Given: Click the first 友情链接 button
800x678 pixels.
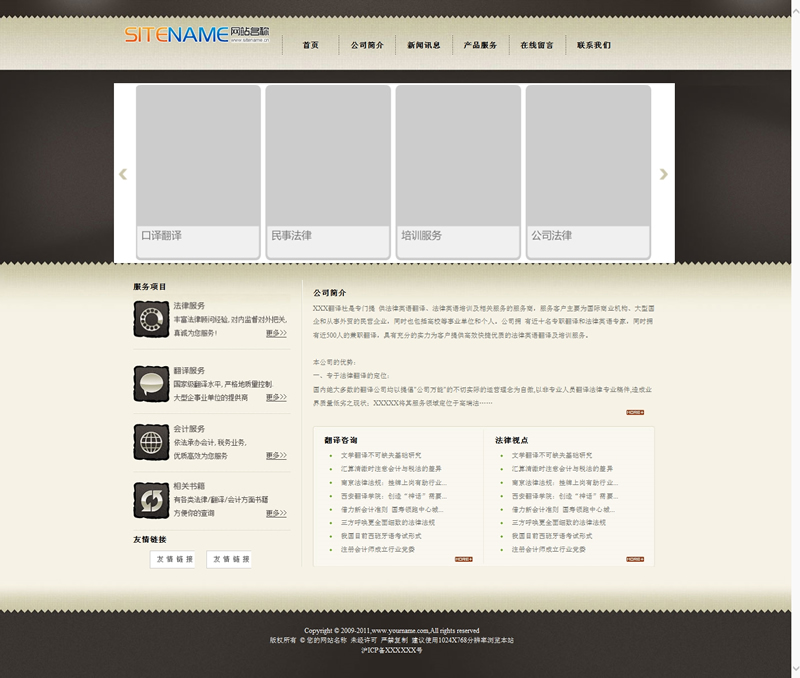Looking at the screenshot, I should tap(174, 559).
